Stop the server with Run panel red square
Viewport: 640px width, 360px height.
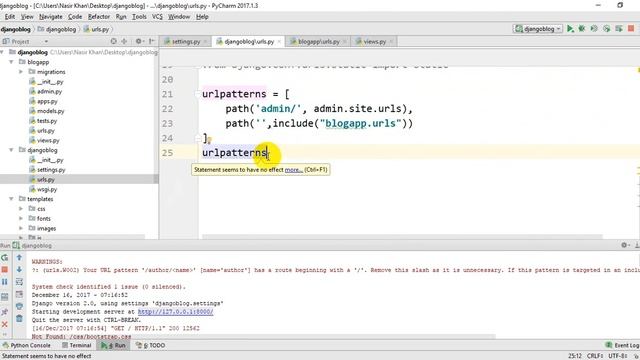pos(4,270)
